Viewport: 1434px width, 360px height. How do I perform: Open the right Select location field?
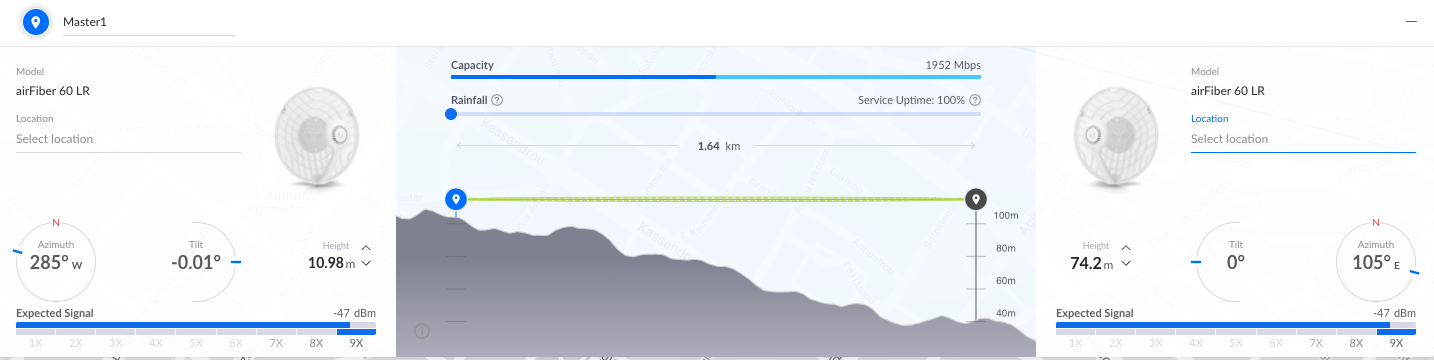1303,139
